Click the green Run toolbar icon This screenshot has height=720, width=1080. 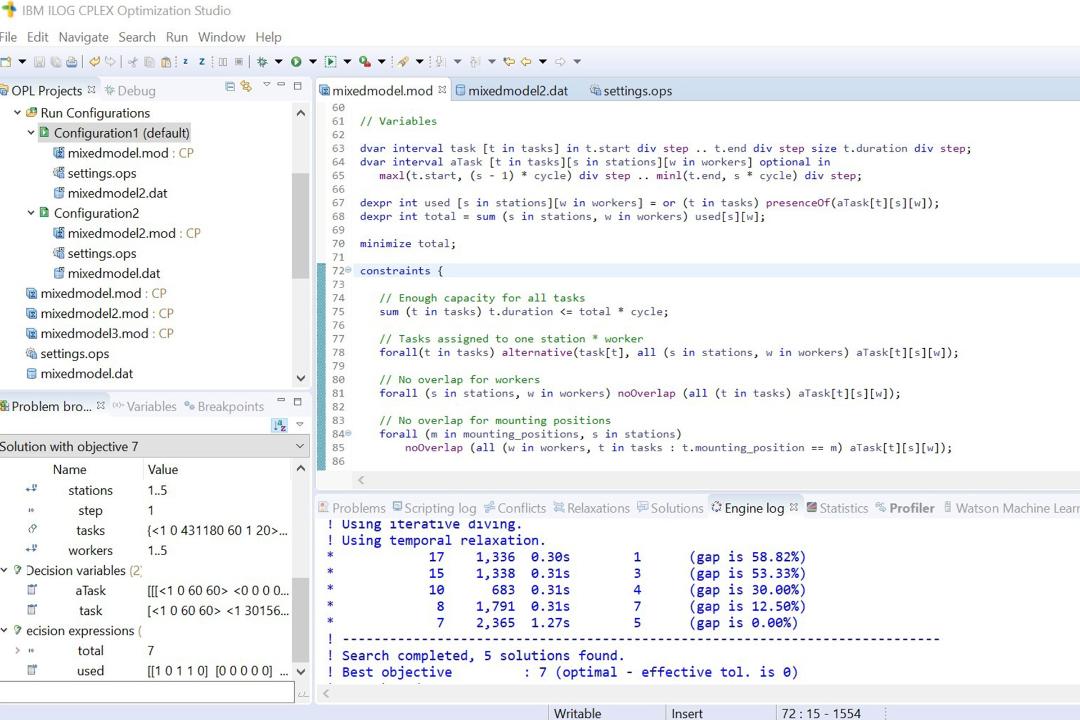296,61
